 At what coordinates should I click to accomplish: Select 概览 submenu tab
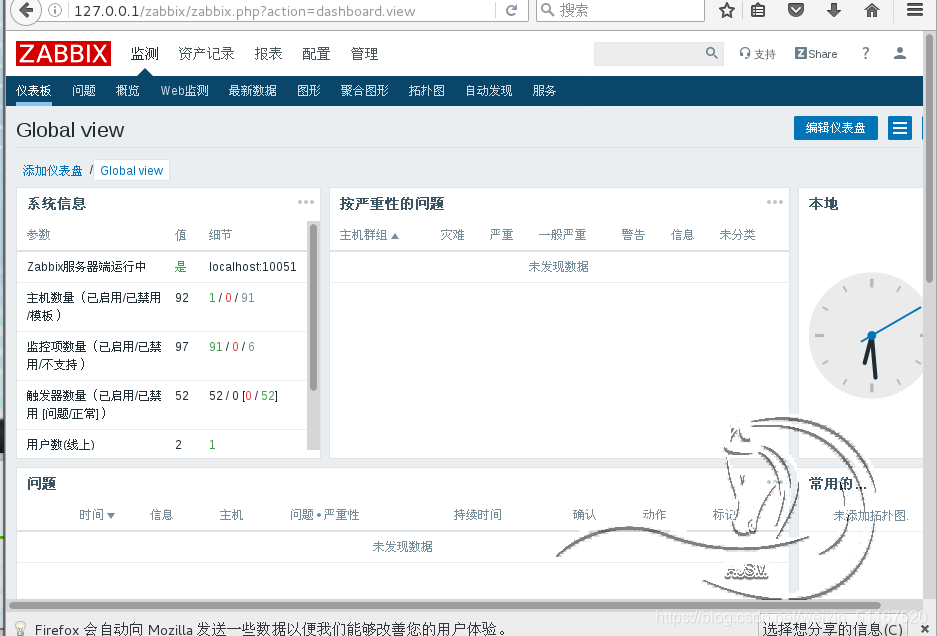(x=127, y=91)
